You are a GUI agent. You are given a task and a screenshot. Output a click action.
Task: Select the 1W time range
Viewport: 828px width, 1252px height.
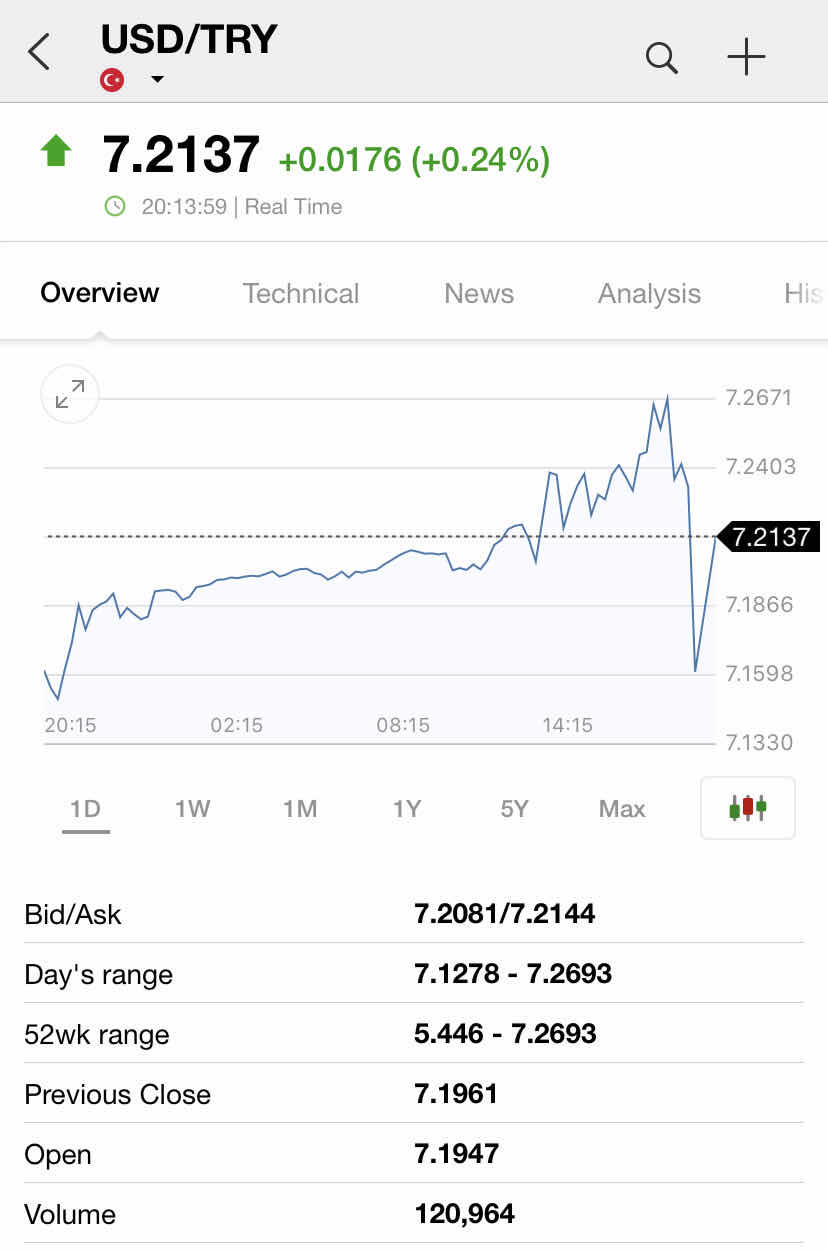click(192, 808)
